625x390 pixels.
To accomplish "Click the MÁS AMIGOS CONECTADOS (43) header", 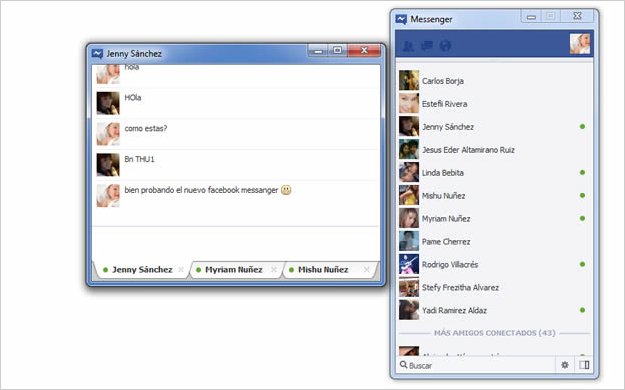I will (x=494, y=333).
